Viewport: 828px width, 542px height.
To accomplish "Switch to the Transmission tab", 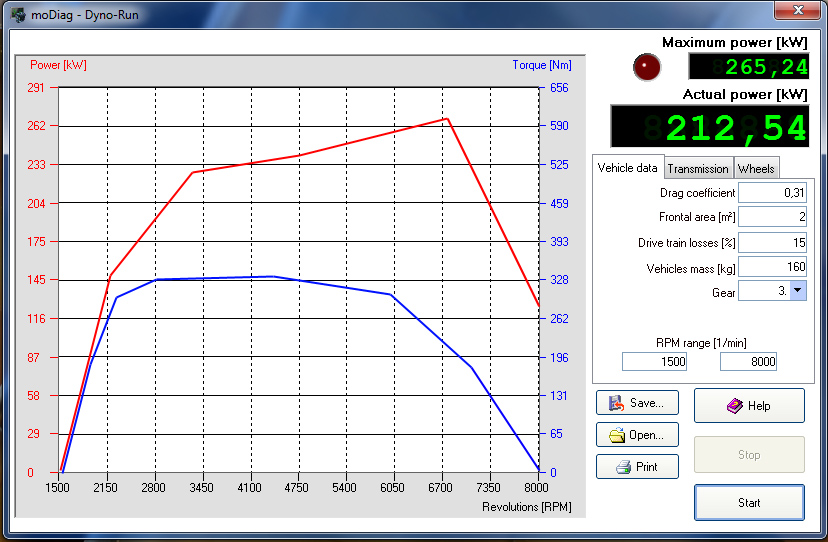I will point(698,169).
